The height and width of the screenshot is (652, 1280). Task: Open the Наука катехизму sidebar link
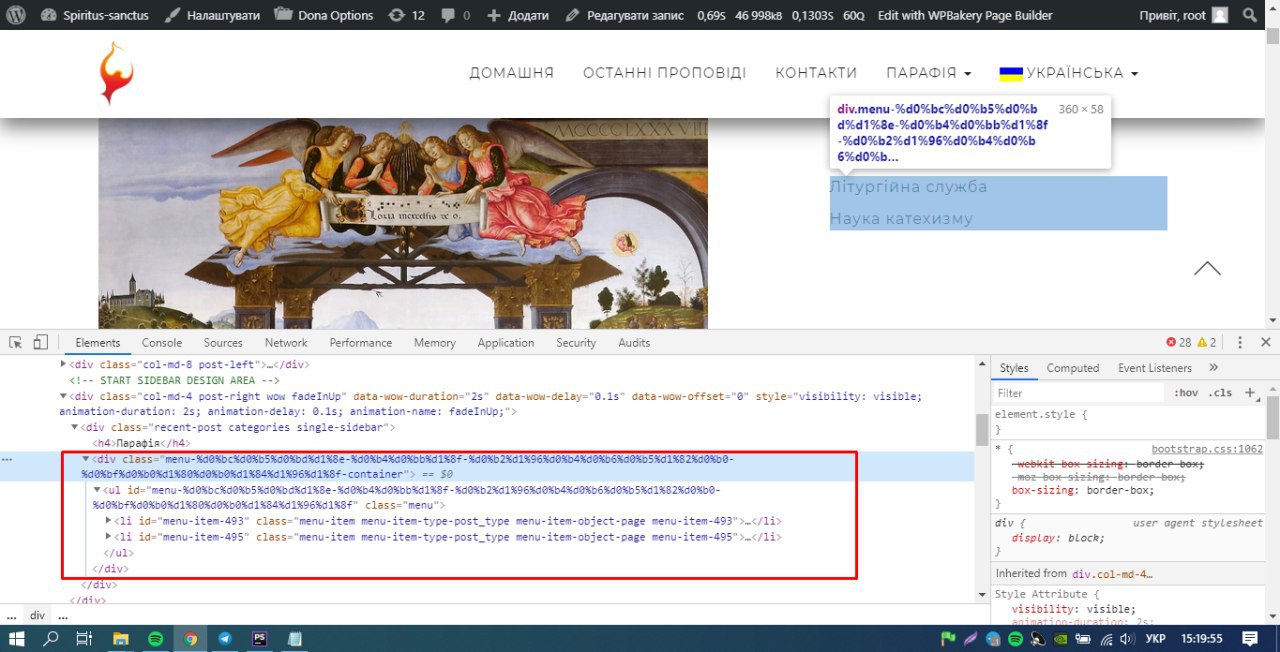click(901, 218)
